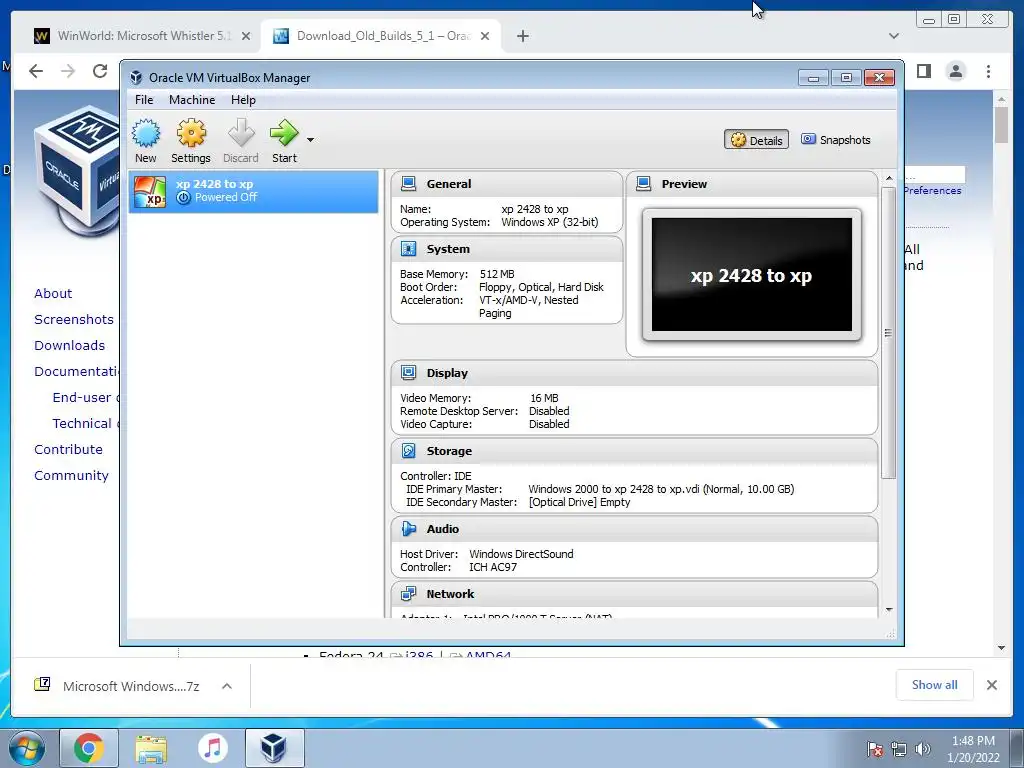The height and width of the screenshot is (768, 1024).
Task: Switch to Snapshots view
Action: pyautogui.click(x=836, y=140)
